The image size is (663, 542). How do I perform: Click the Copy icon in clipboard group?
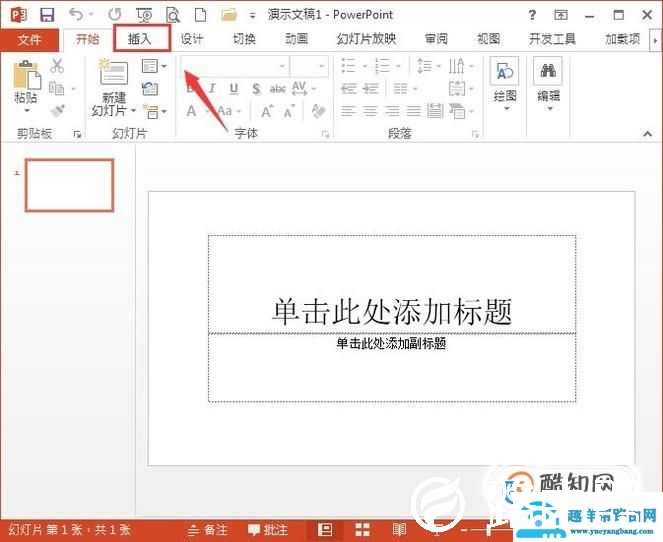[x=57, y=88]
